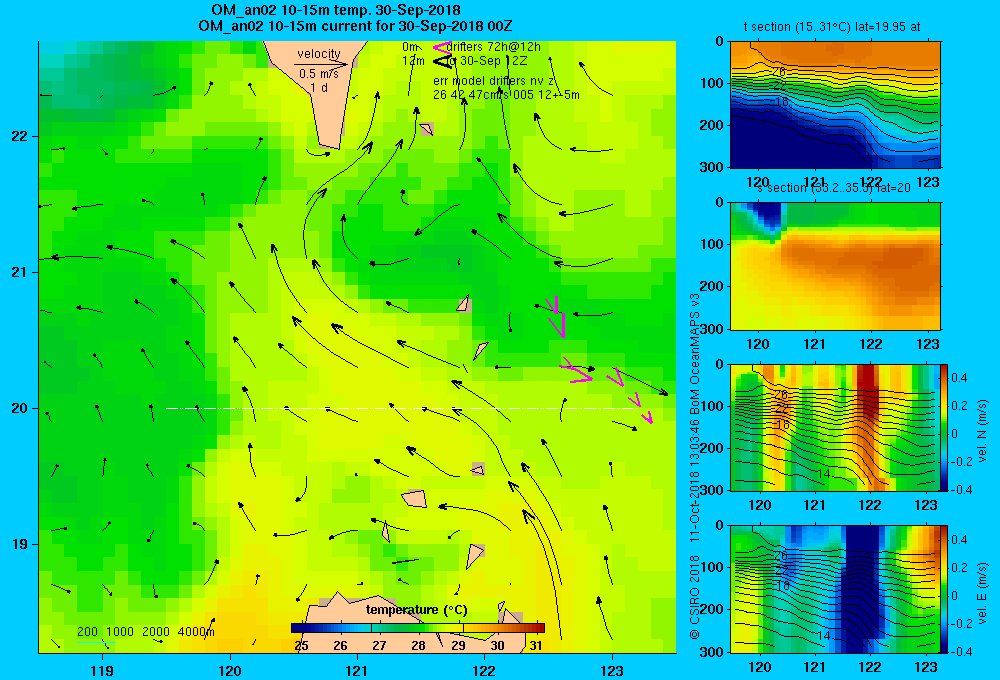Click the 'vel. E (m/s)' axis label
The image size is (1000, 680).
[x=983, y=593]
